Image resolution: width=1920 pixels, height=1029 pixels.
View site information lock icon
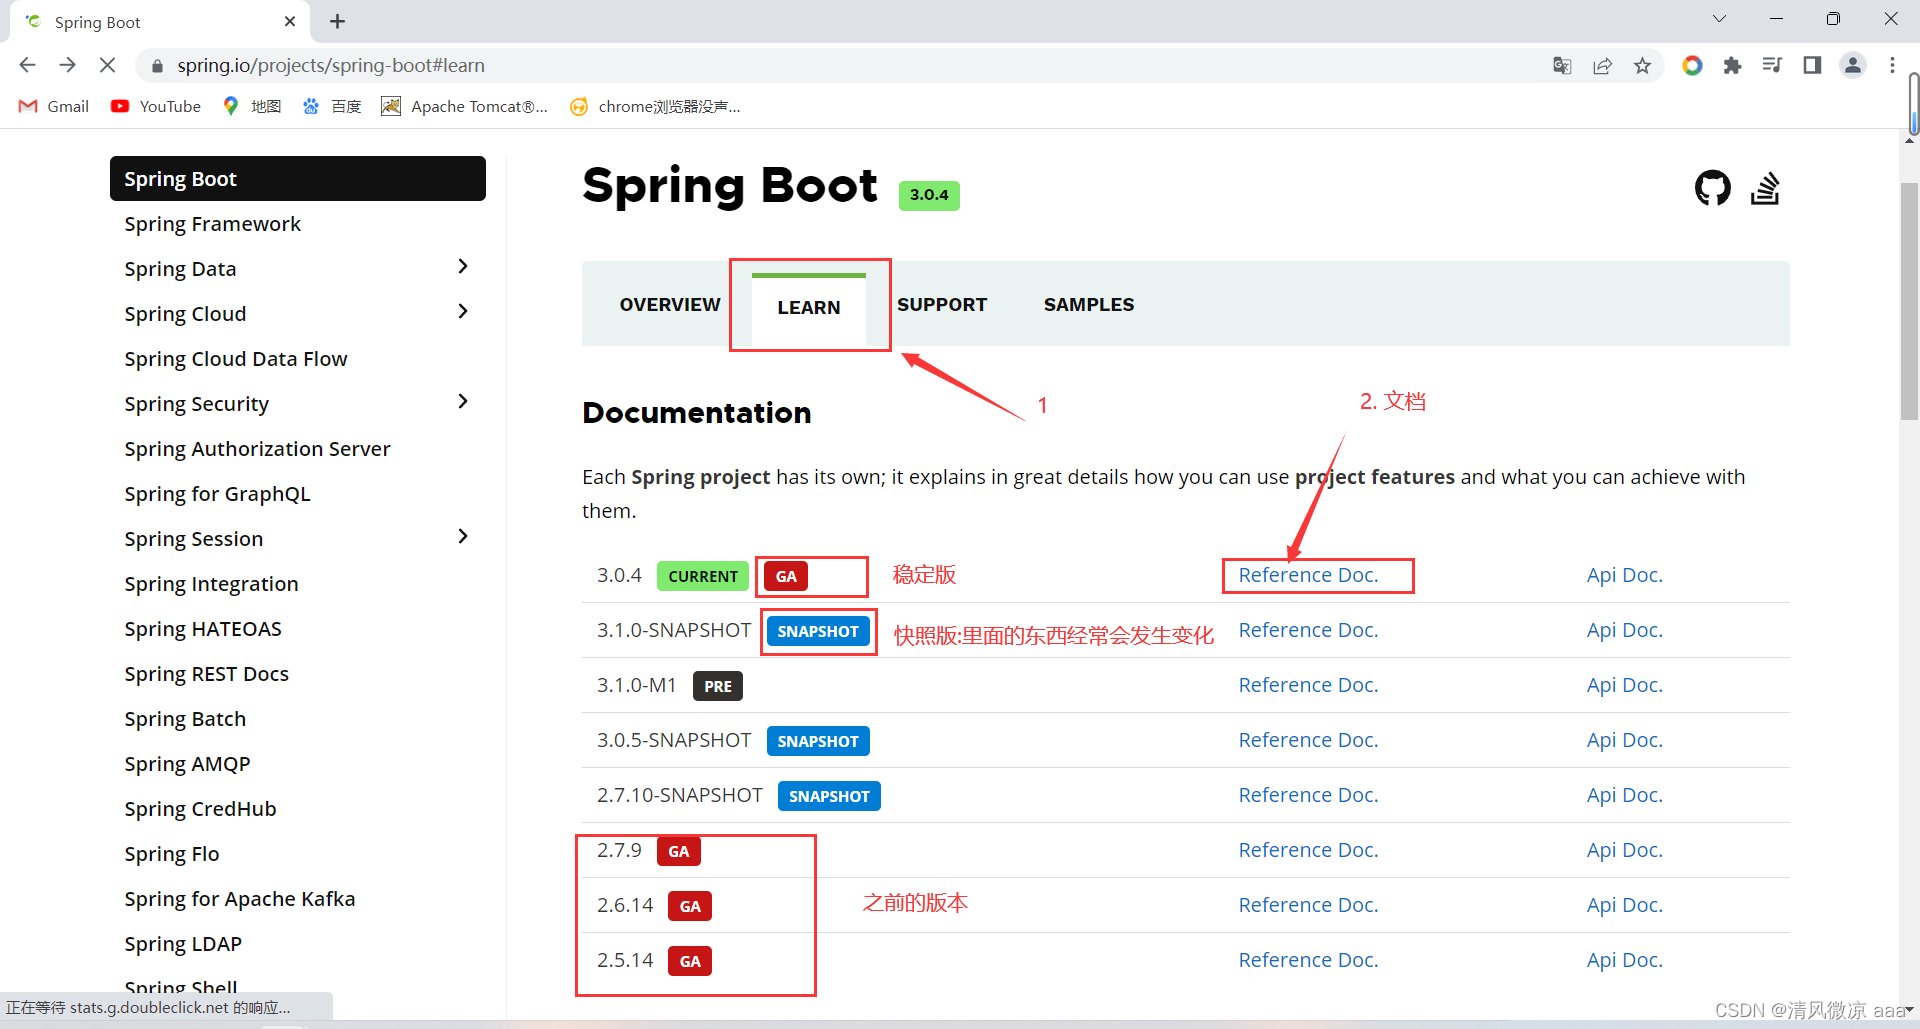(x=156, y=66)
